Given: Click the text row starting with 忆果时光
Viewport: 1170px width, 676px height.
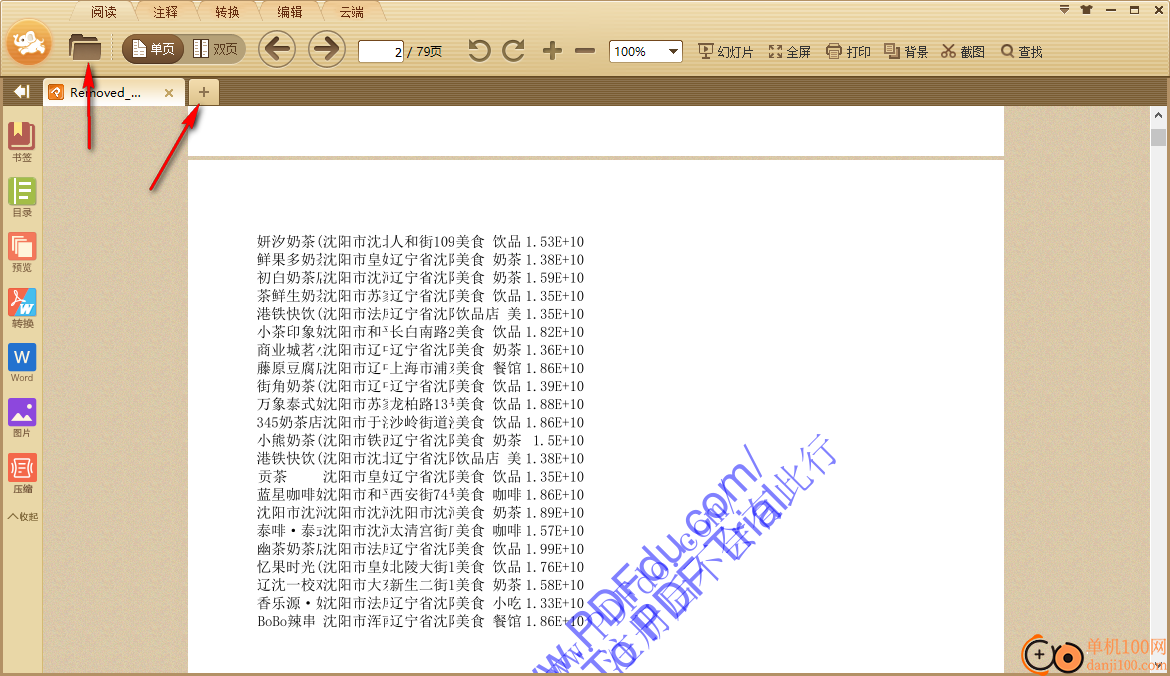Looking at the screenshot, I should pyautogui.click(x=420, y=567).
